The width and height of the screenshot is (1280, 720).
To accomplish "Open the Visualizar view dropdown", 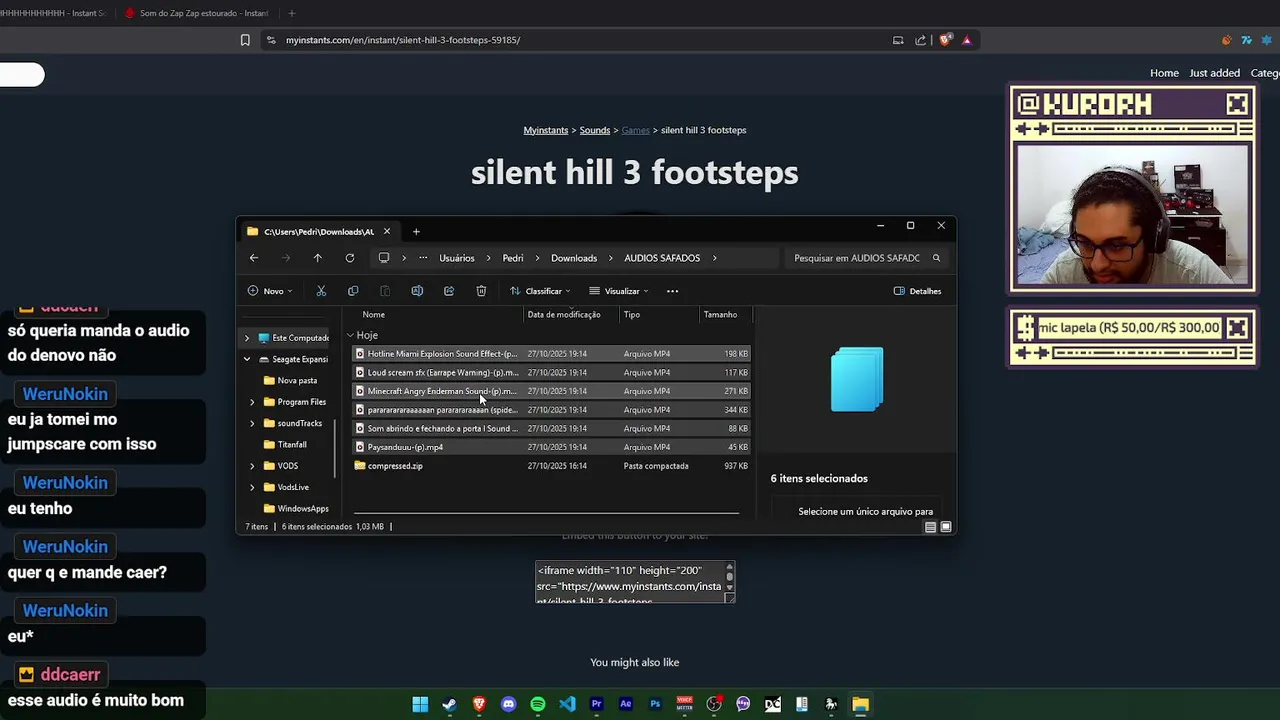I will (x=618, y=291).
